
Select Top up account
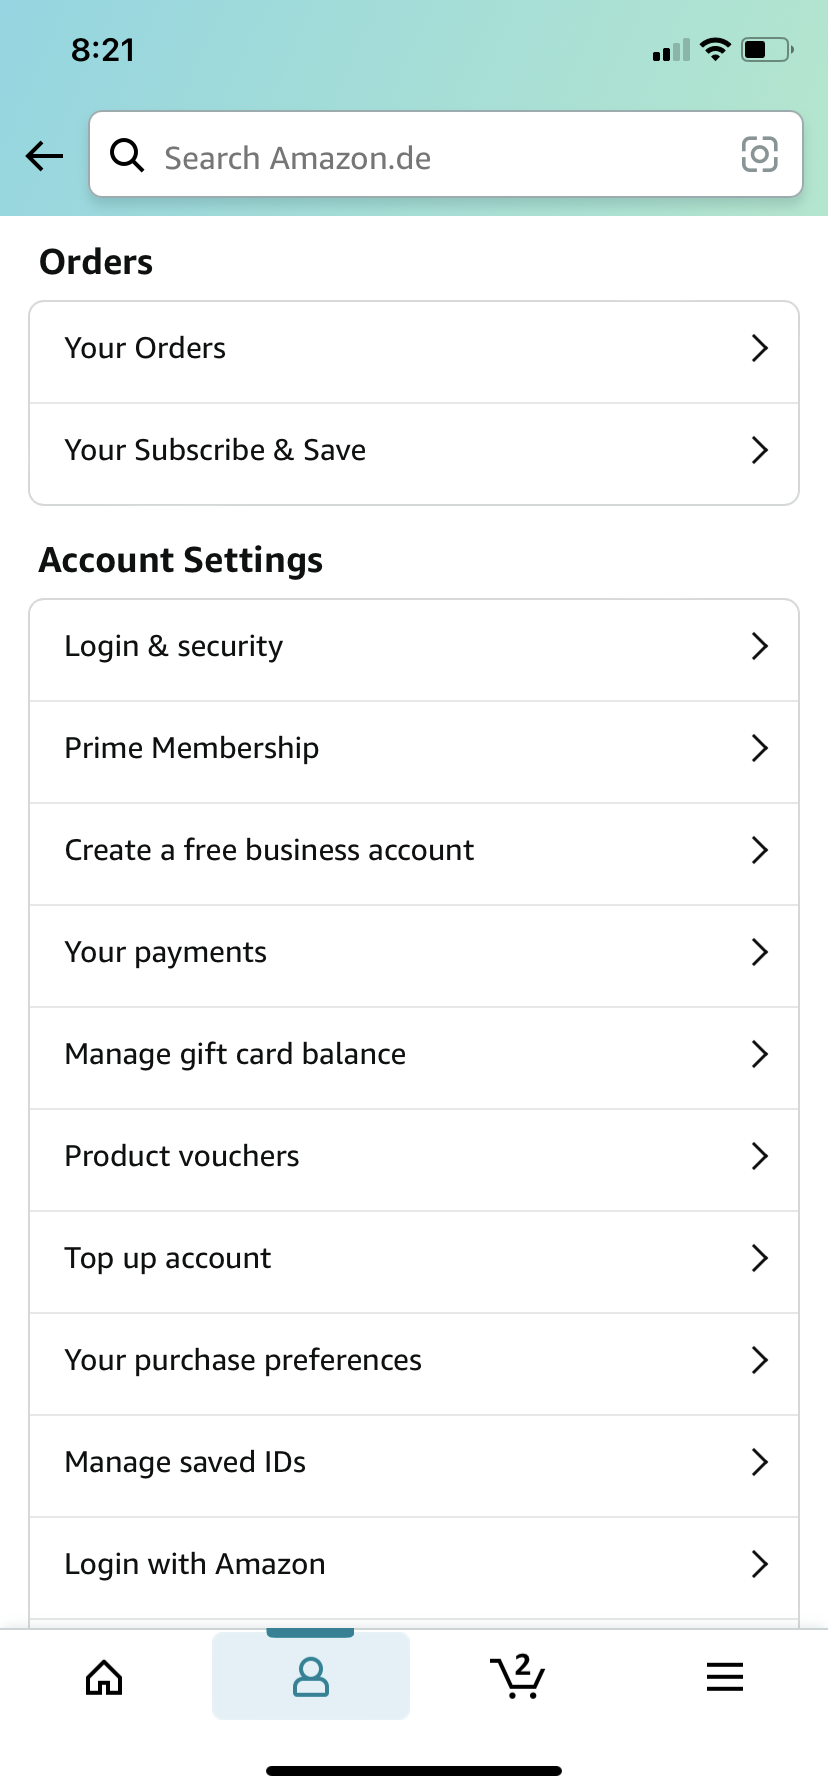[x=413, y=1258]
